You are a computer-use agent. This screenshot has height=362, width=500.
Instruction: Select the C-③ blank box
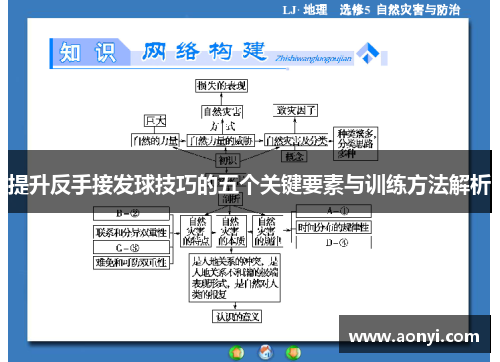point(131,248)
